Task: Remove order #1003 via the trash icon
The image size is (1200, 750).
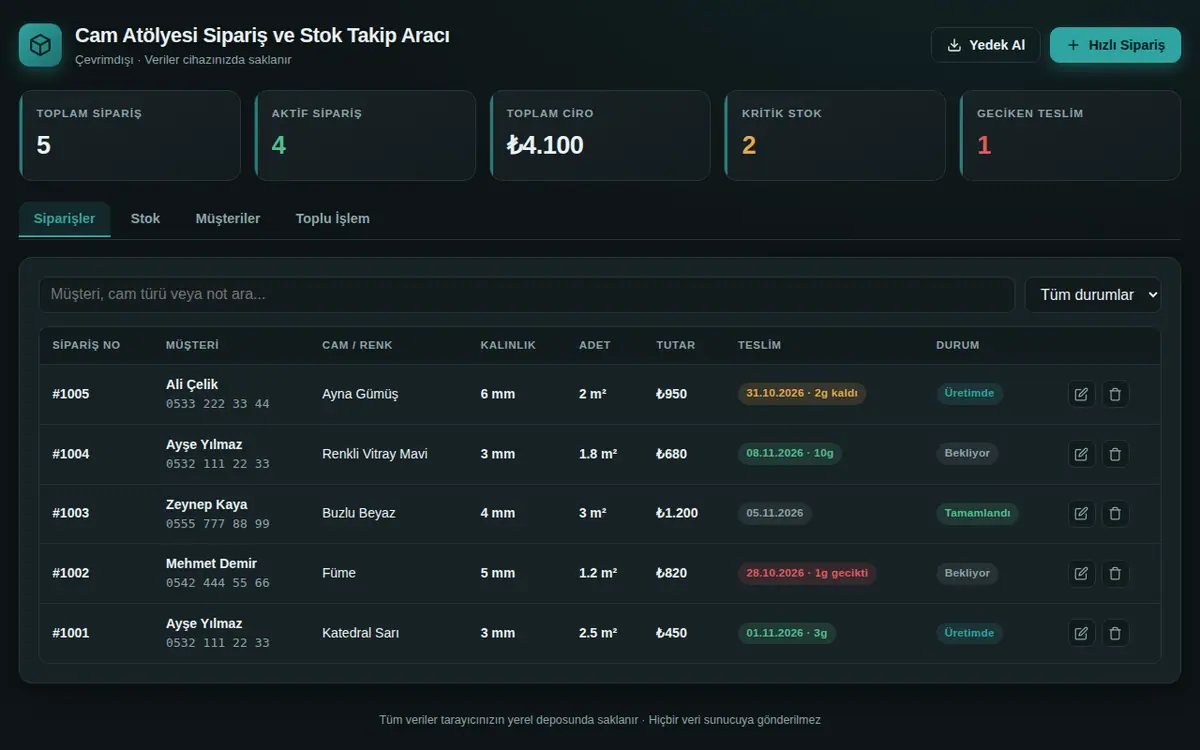Action: [x=1116, y=514]
